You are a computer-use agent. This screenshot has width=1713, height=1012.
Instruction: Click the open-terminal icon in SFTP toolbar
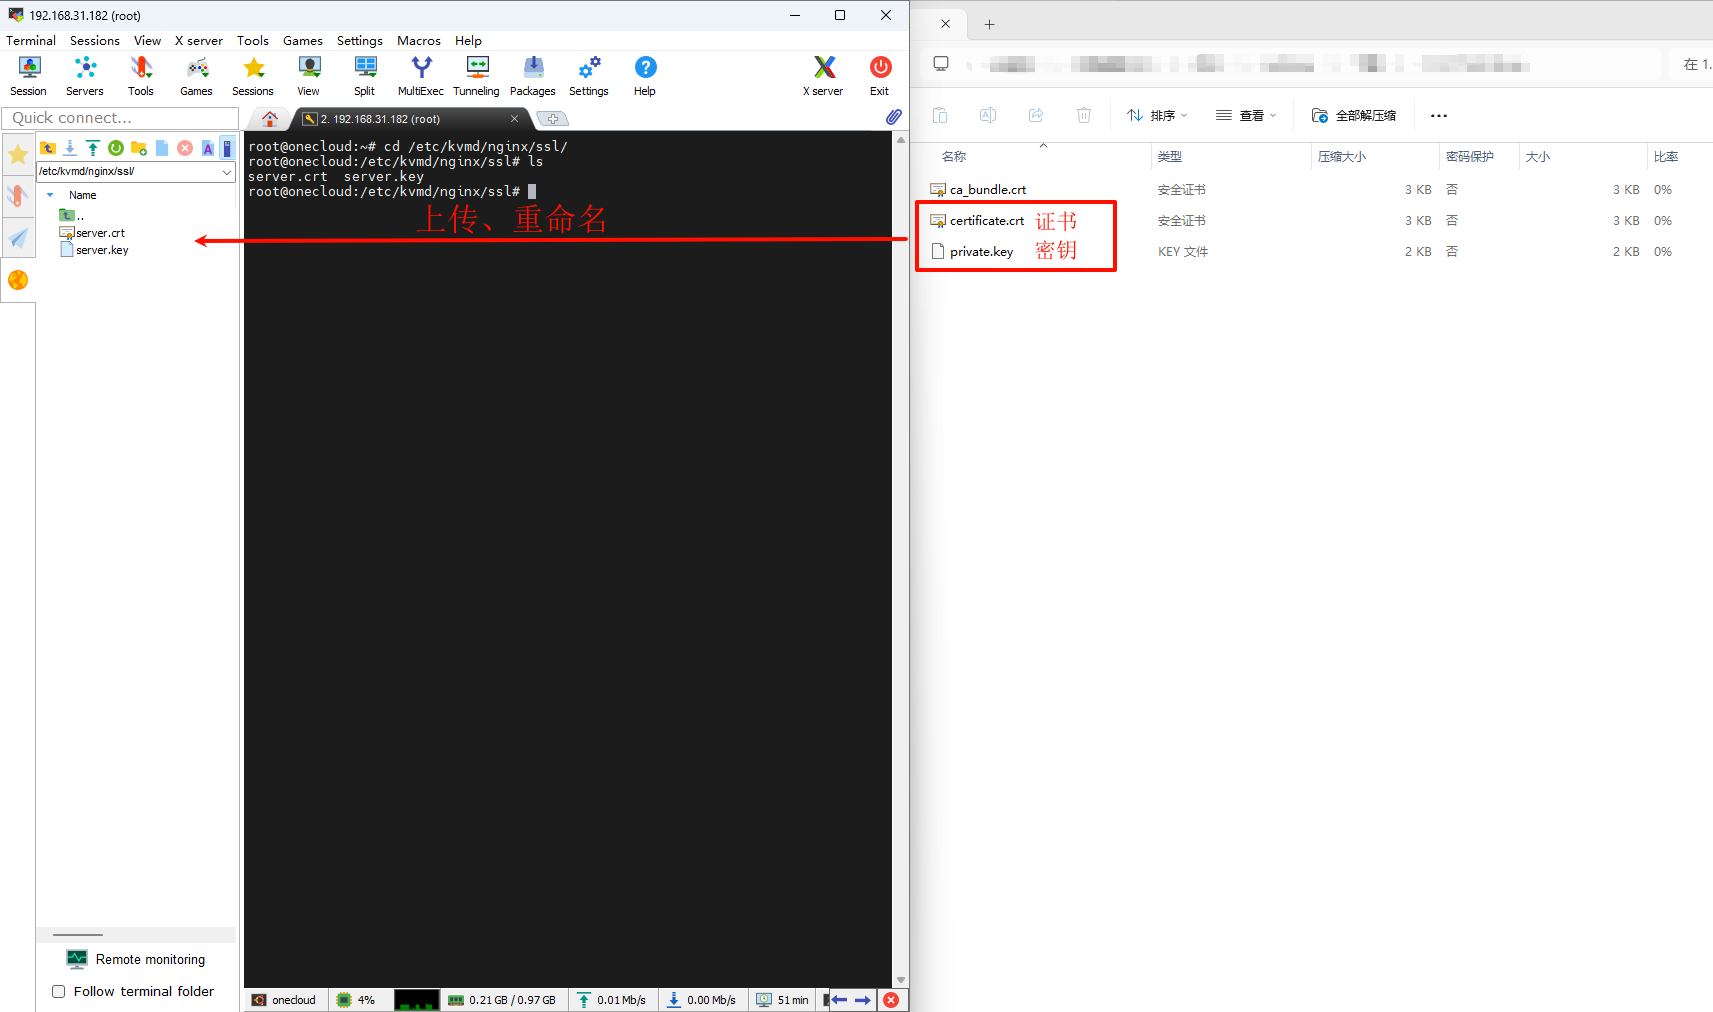coord(227,148)
